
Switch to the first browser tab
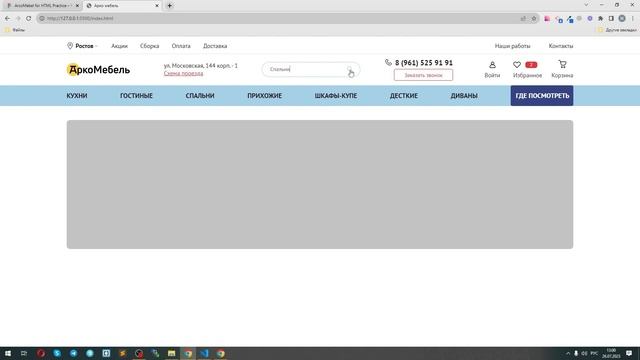[41, 6]
